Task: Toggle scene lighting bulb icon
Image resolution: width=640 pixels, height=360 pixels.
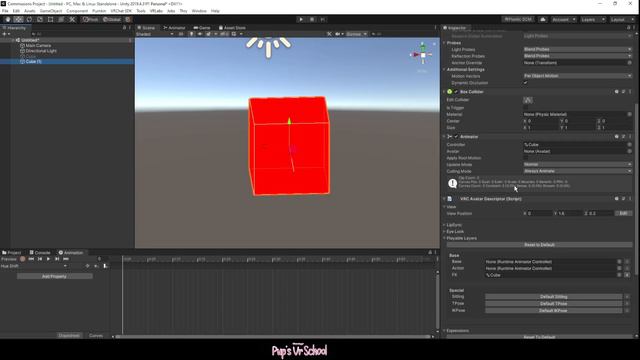Action: click(191, 34)
